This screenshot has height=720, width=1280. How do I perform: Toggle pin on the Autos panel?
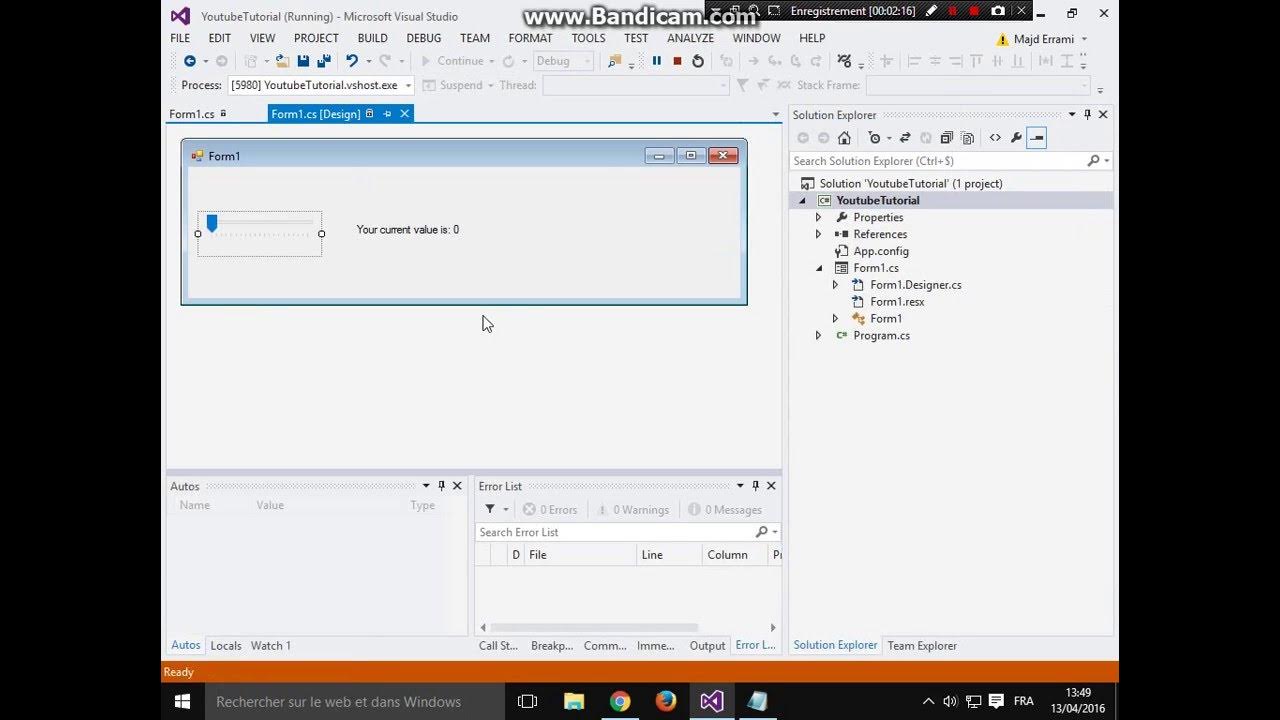(441, 486)
